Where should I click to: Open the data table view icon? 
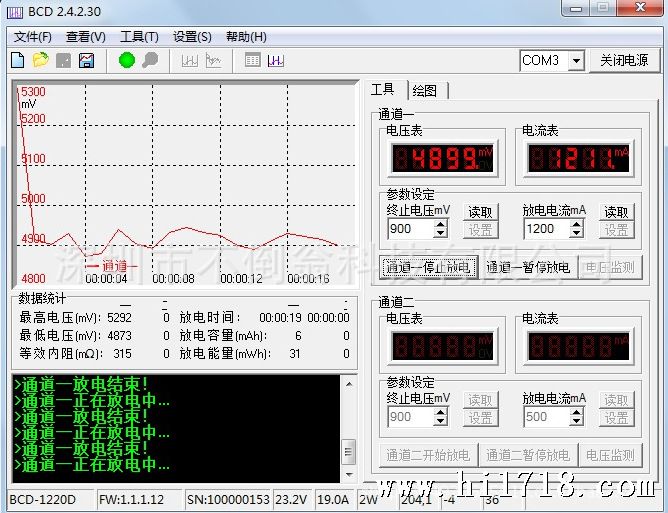tap(253, 60)
